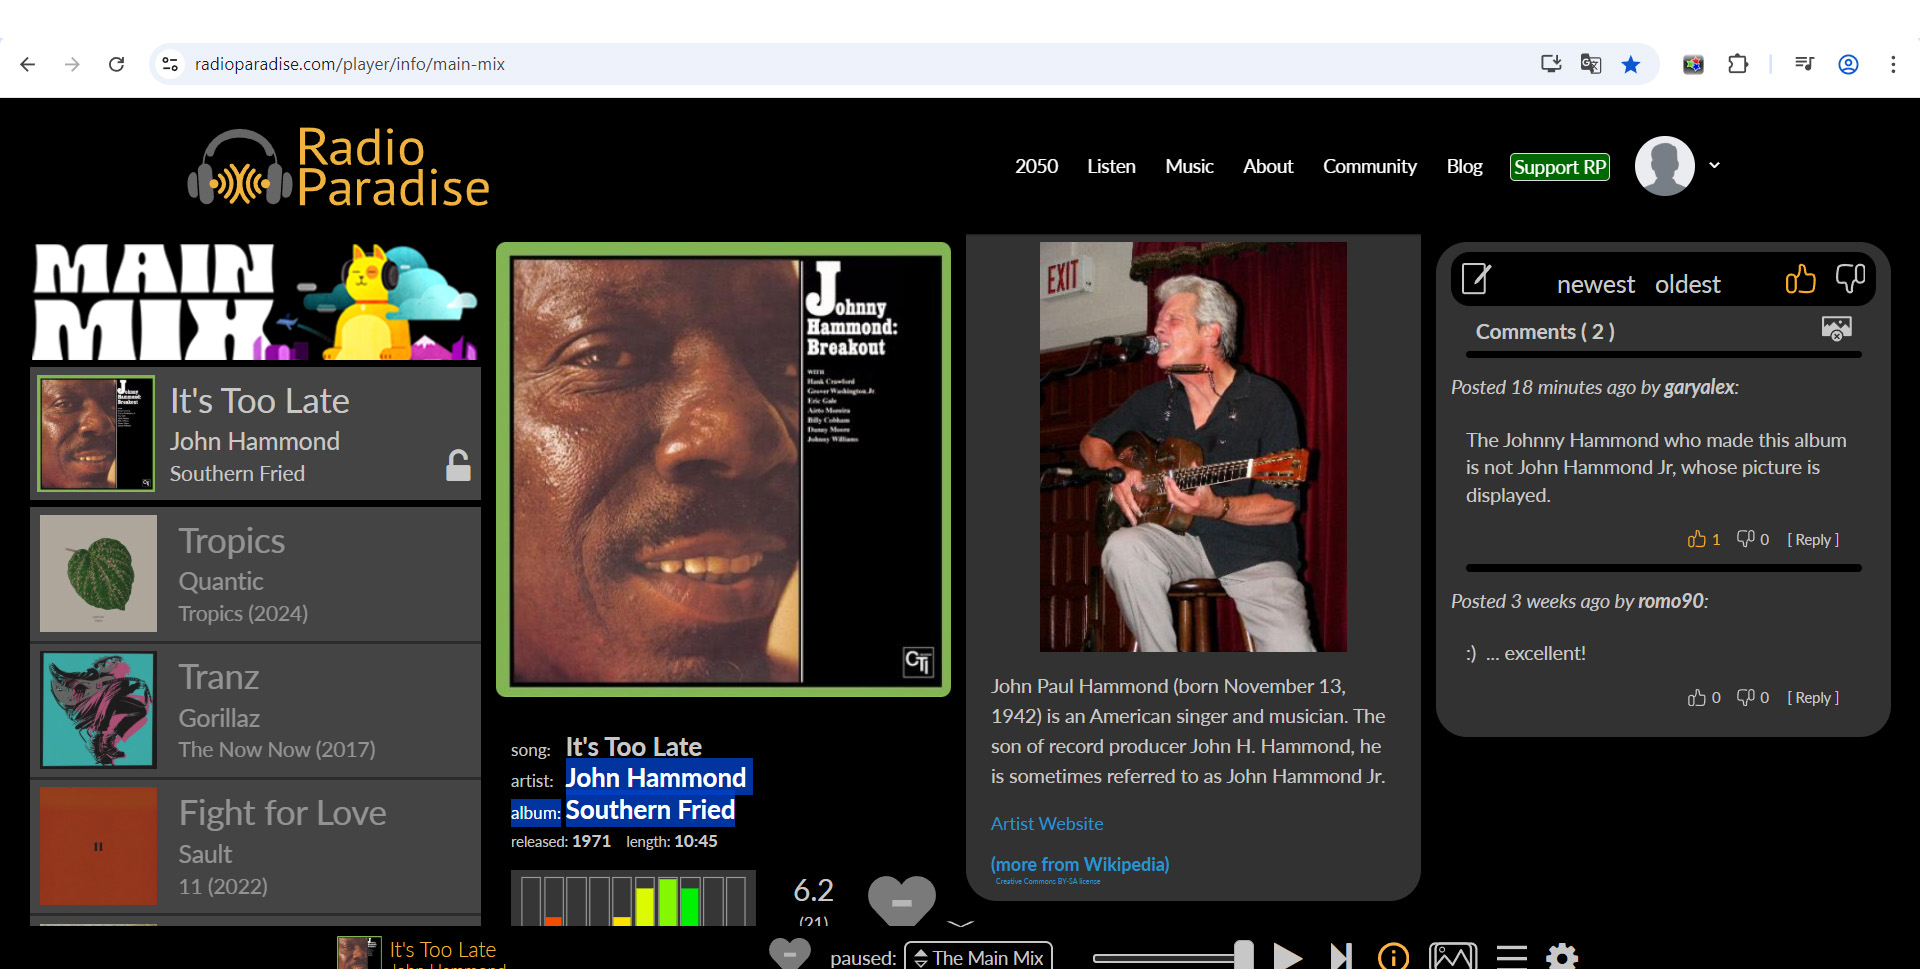Image resolution: width=1920 pixels, height=969 pixels.
Task: Open the playlist lines icon in player bar
Action: (1511, 957)
